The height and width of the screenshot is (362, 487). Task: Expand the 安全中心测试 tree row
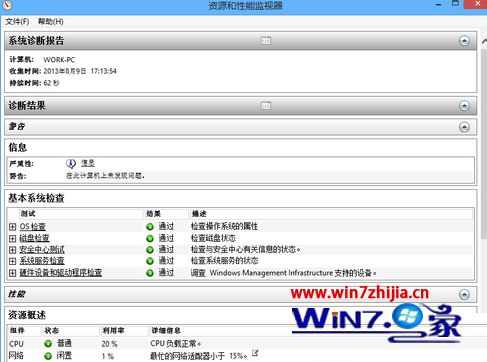point(12,250)
